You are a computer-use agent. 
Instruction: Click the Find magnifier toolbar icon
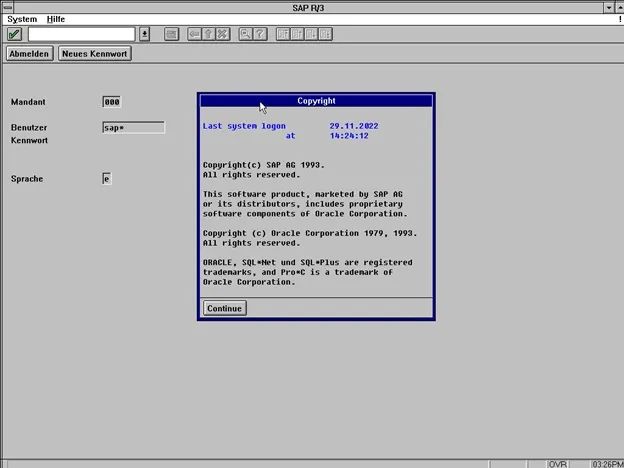246,34
